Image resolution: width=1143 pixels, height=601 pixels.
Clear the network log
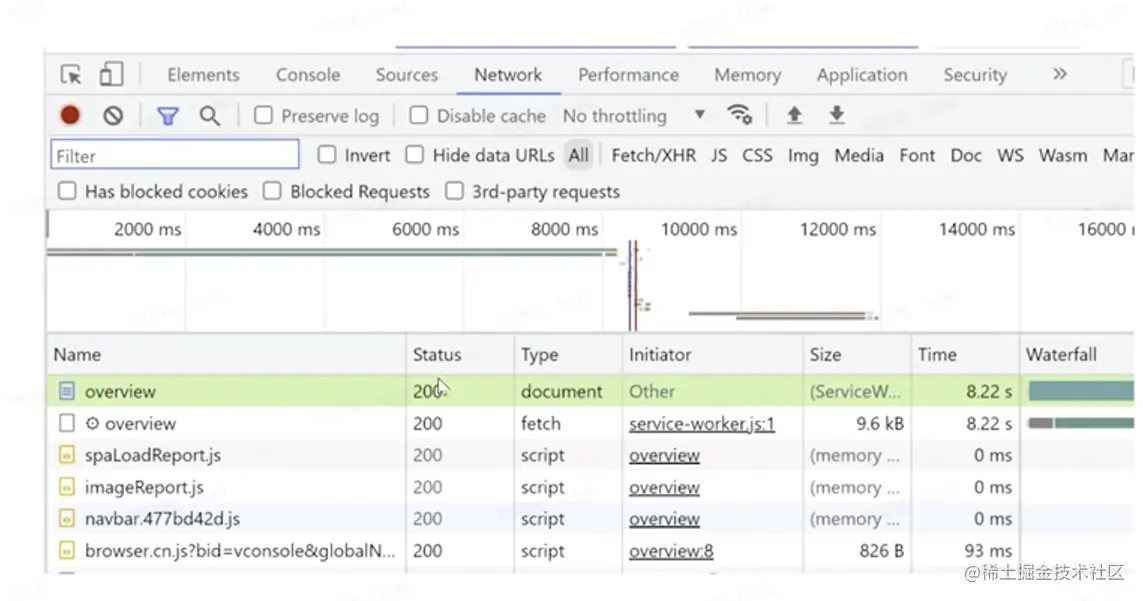point(113,116)
